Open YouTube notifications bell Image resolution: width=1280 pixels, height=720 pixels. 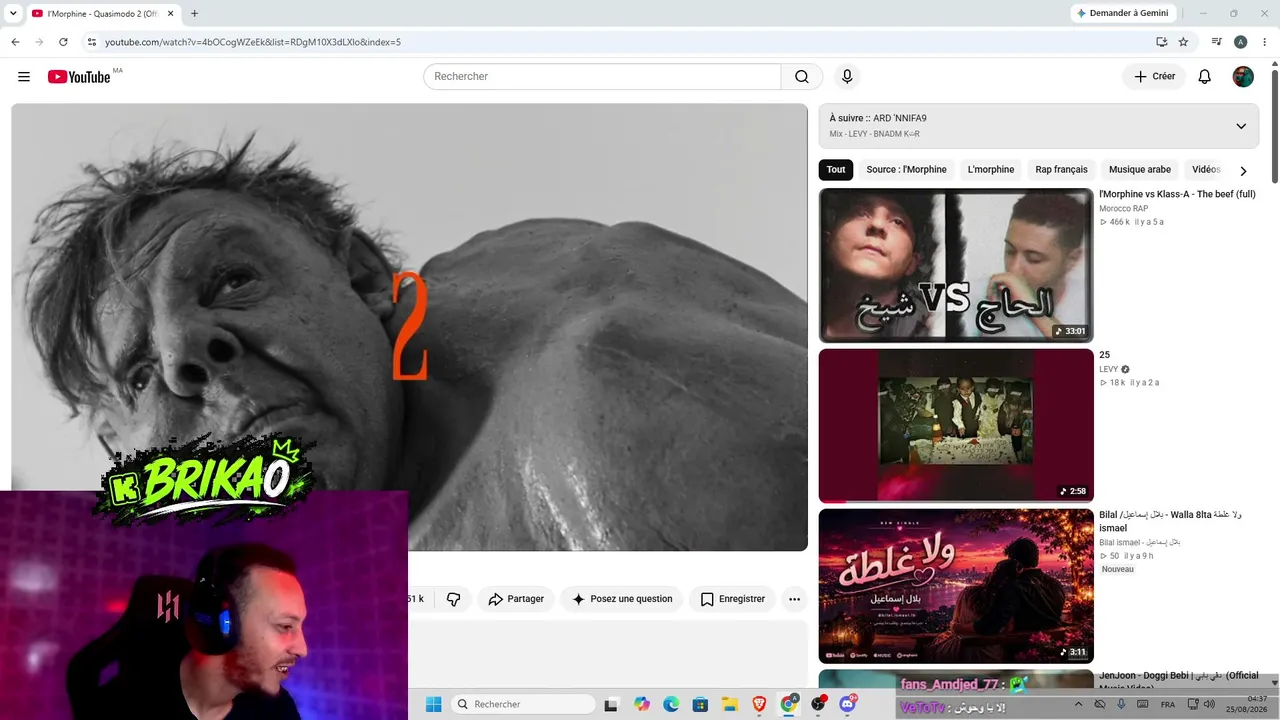point(1205,77)
